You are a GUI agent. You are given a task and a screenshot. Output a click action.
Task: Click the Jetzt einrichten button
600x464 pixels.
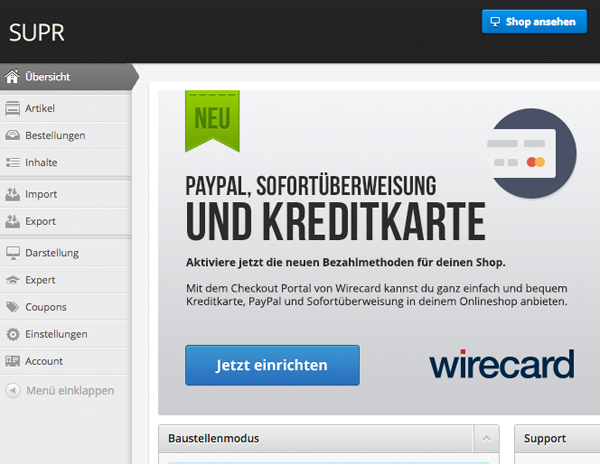[272, 365]
